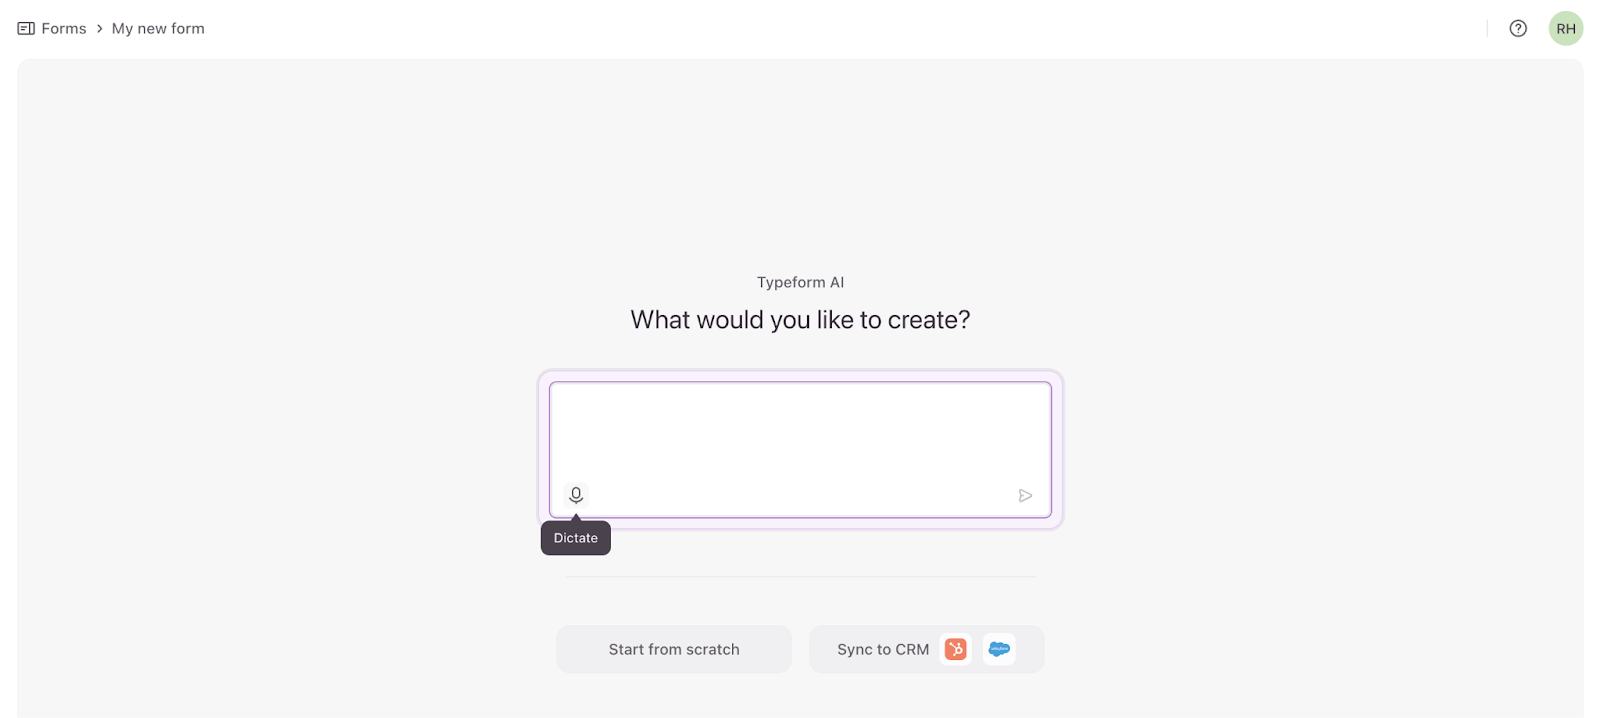Select the My new form title

[158, 29]
